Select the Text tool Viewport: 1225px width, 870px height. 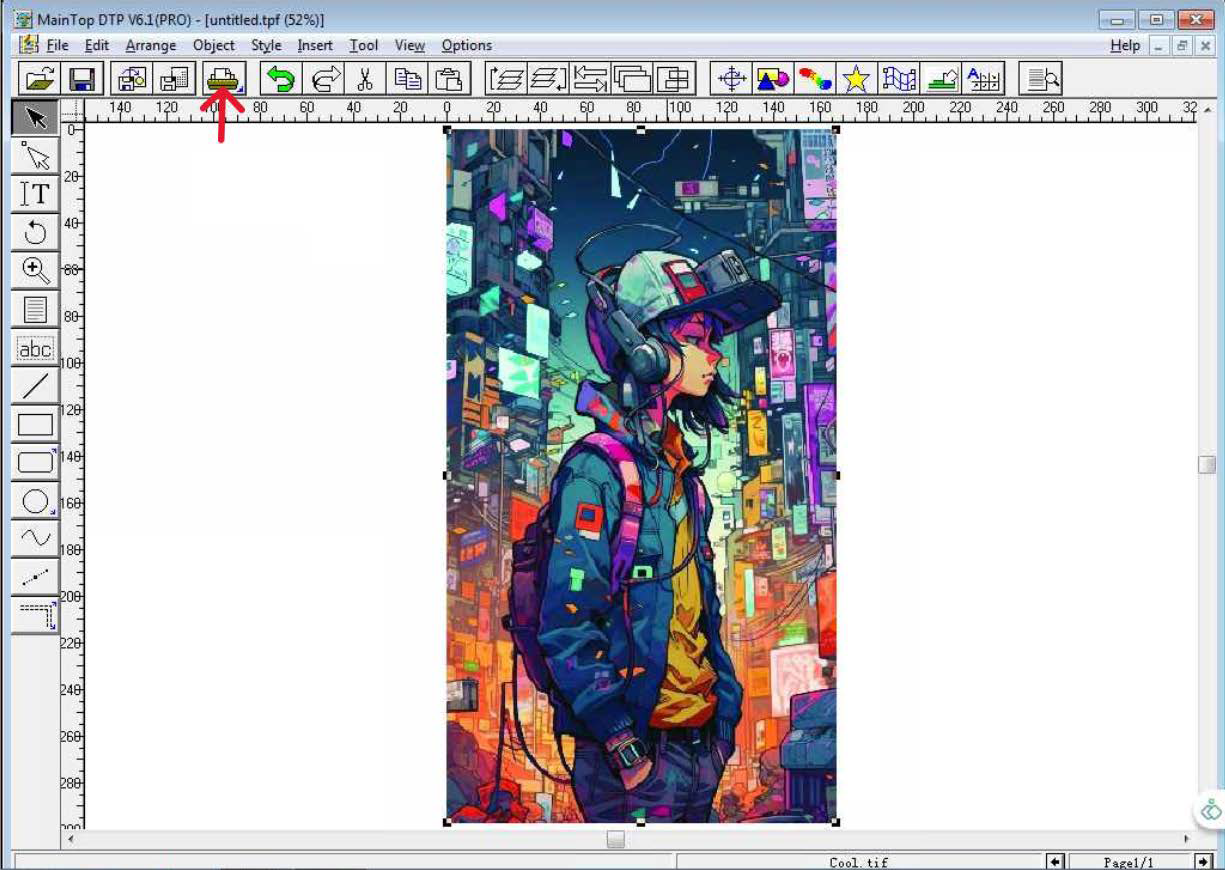coord(36,195)
